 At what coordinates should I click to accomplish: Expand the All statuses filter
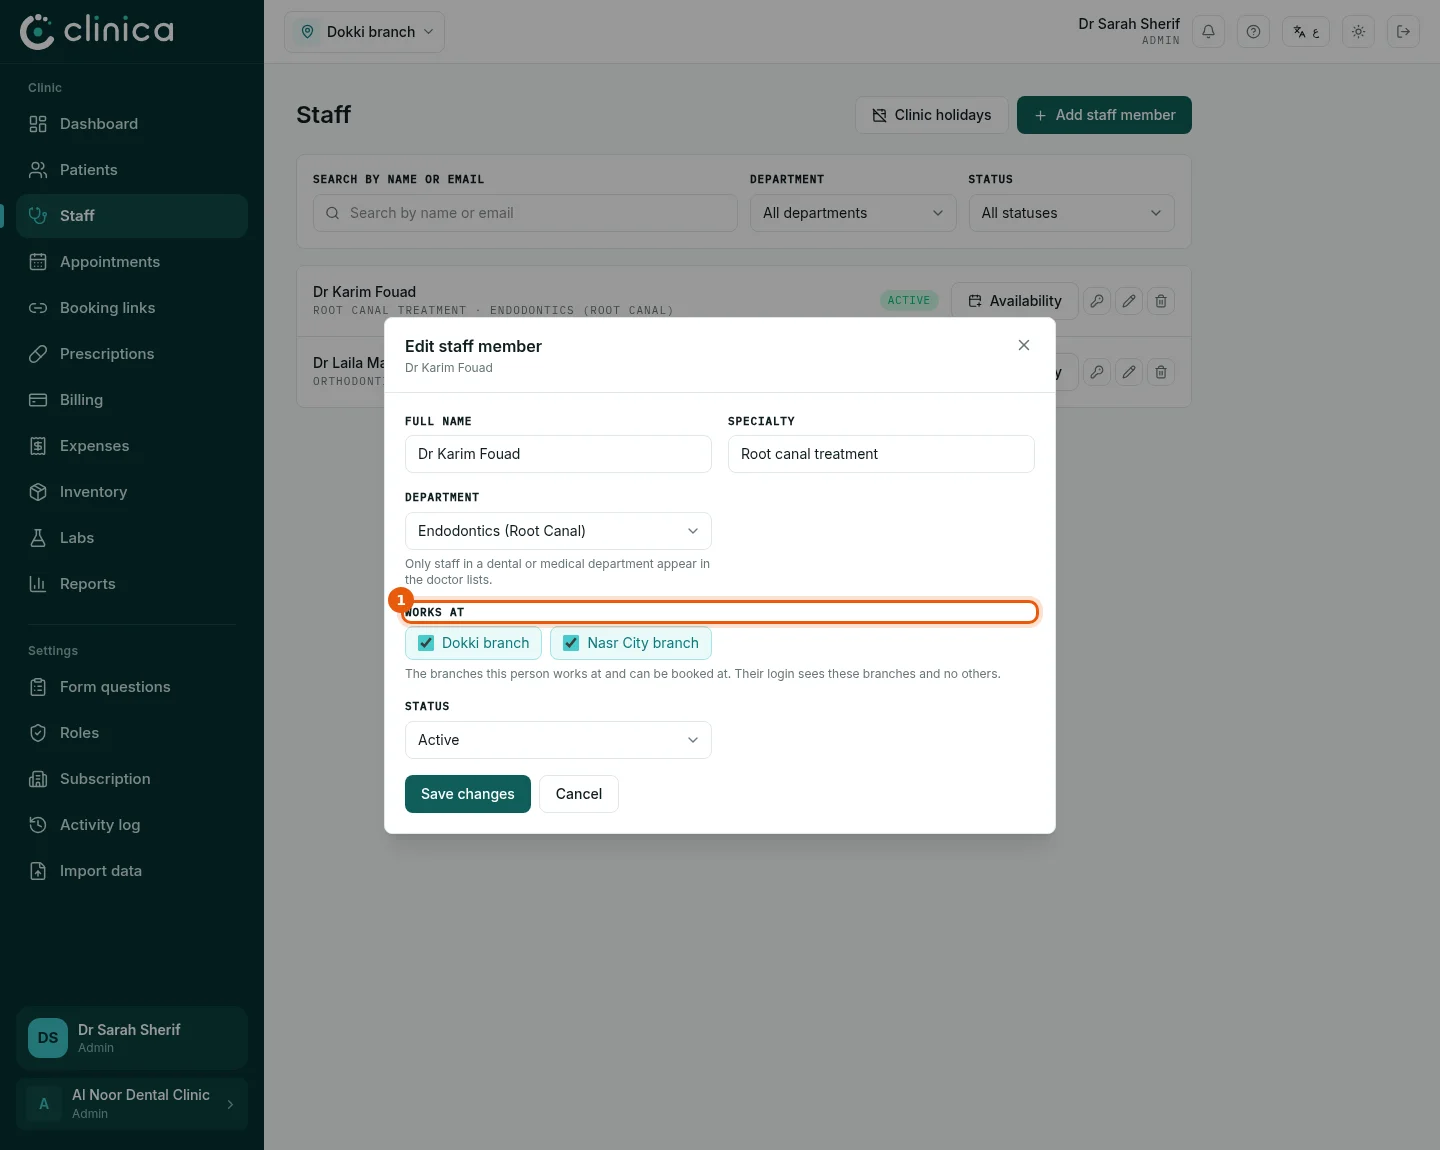[1071, 213]
